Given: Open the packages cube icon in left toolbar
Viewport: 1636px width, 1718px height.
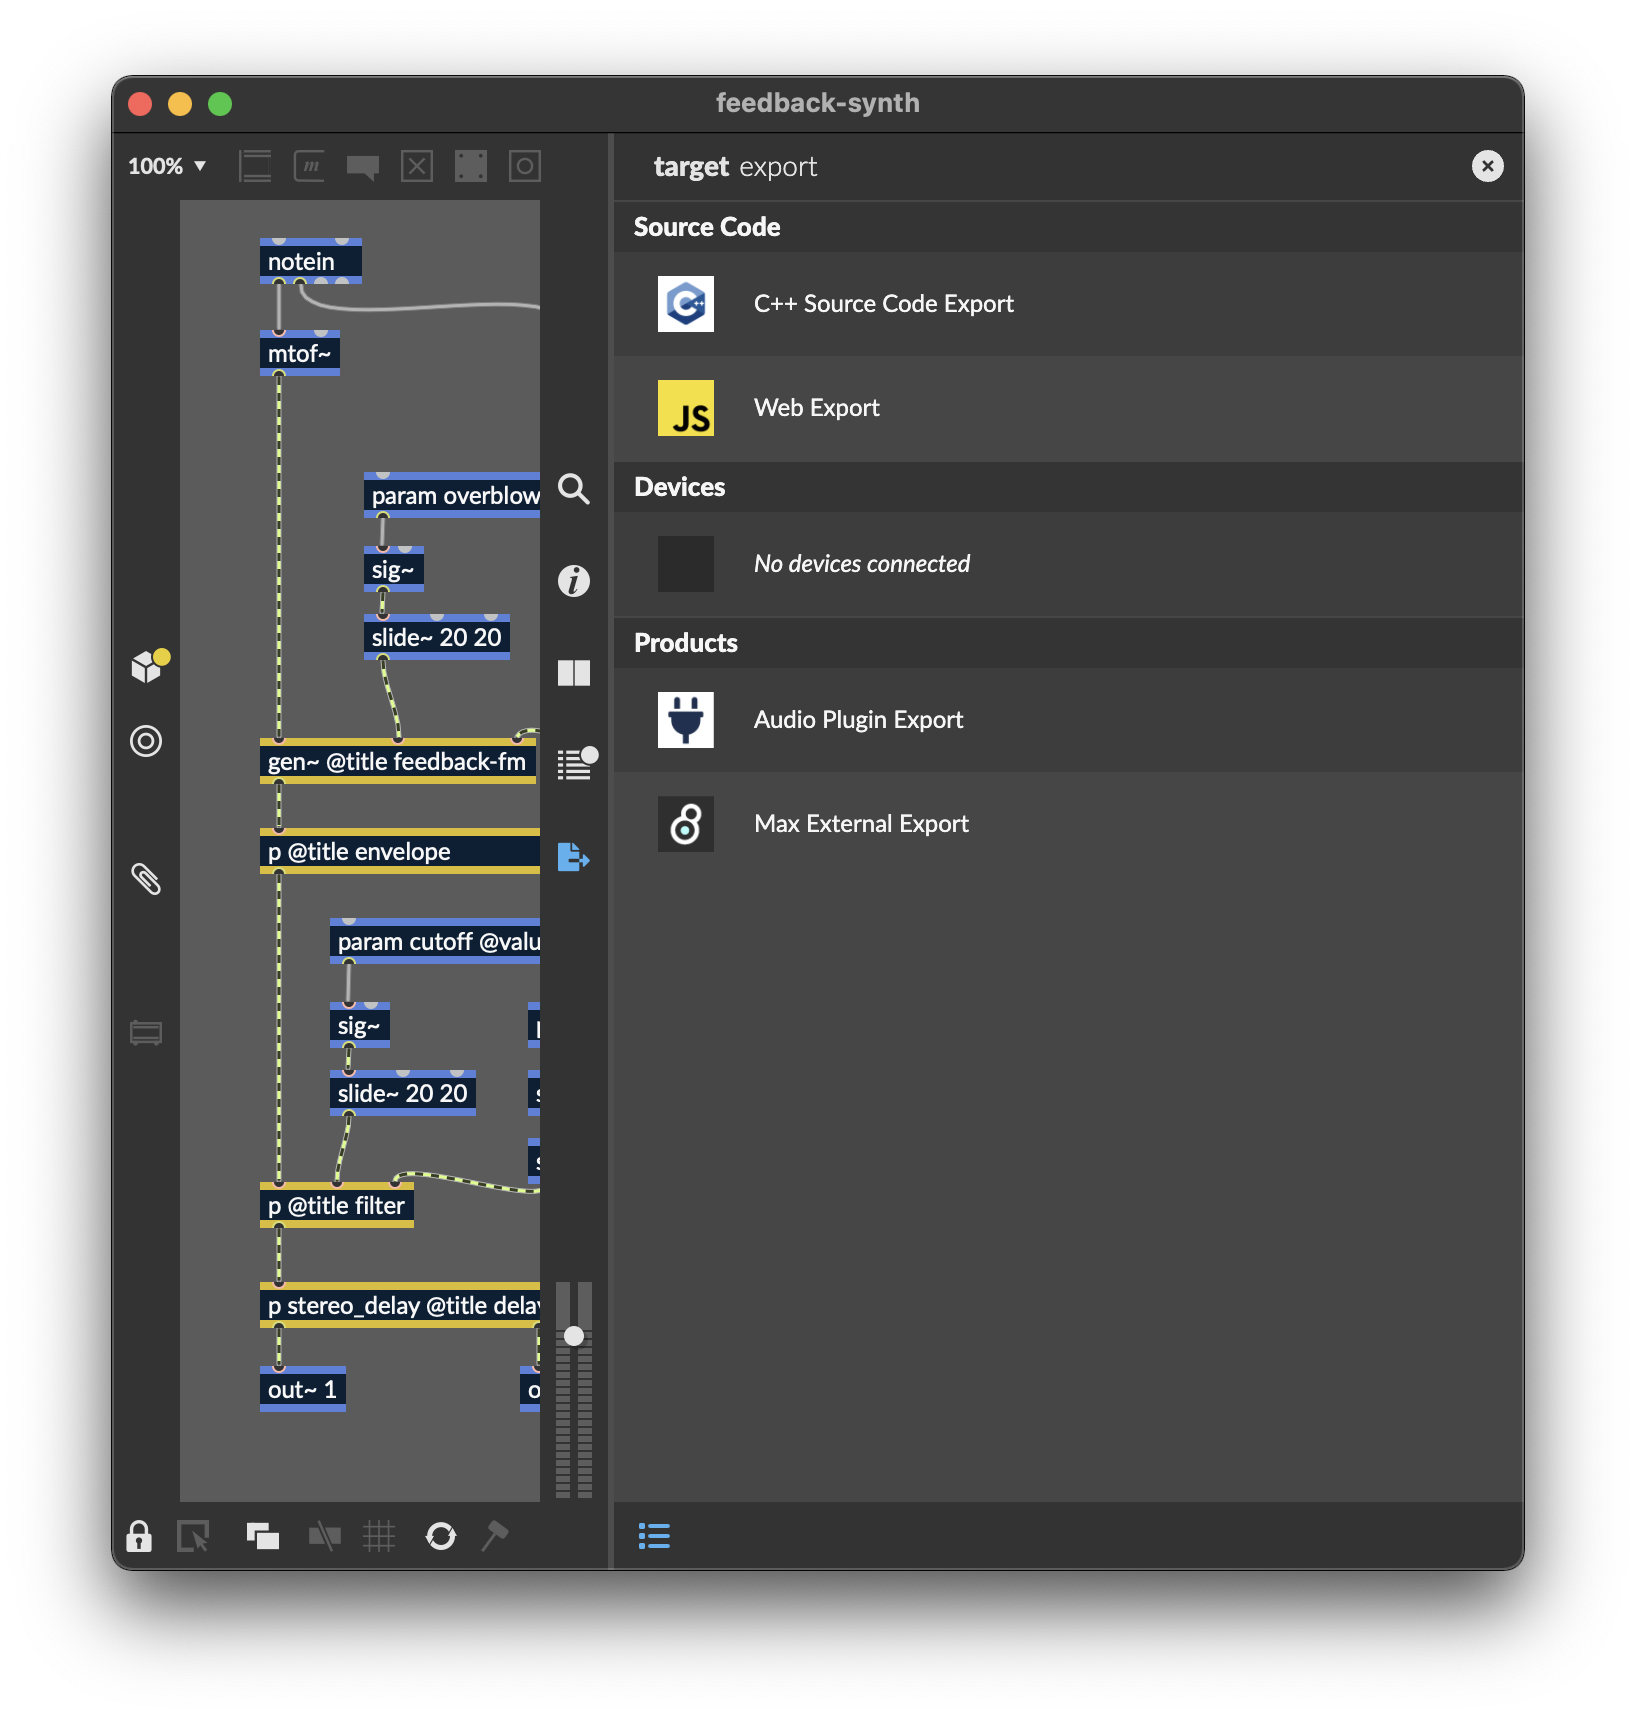Looking at the screenshot, I should (148, 665).
